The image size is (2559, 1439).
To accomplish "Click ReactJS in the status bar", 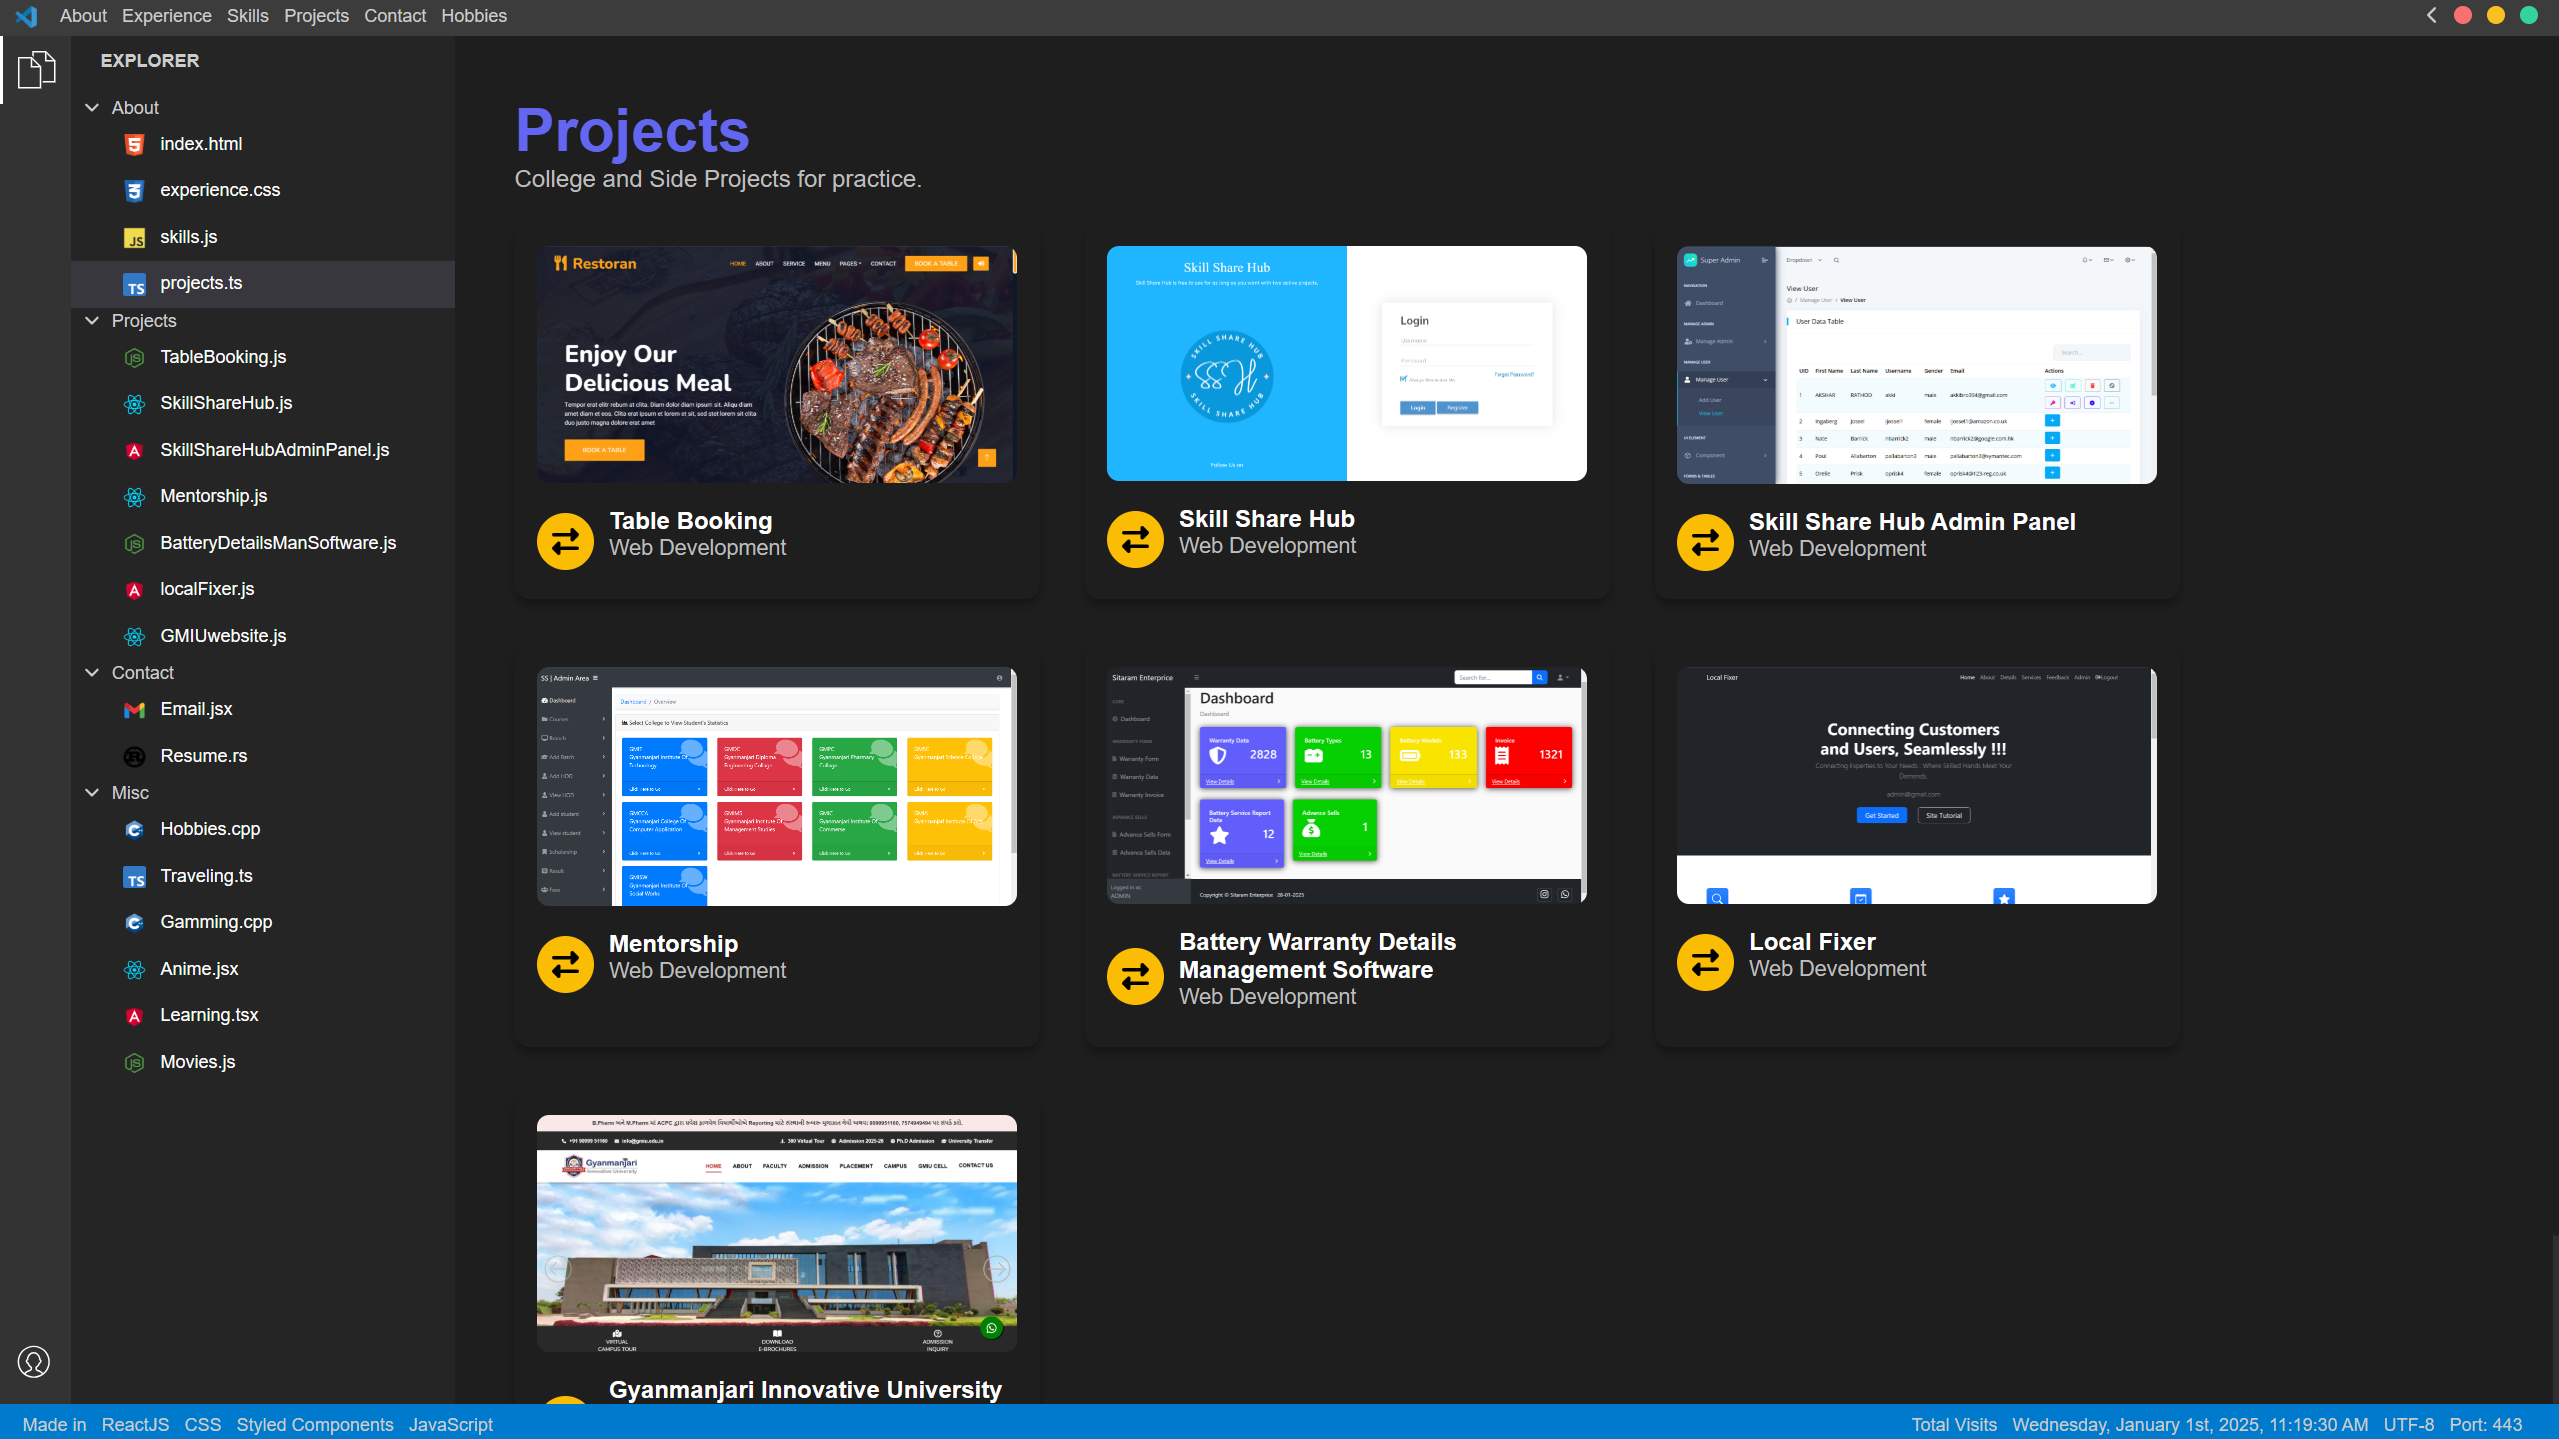I will pyautogui.click(x=136, y=1425).
